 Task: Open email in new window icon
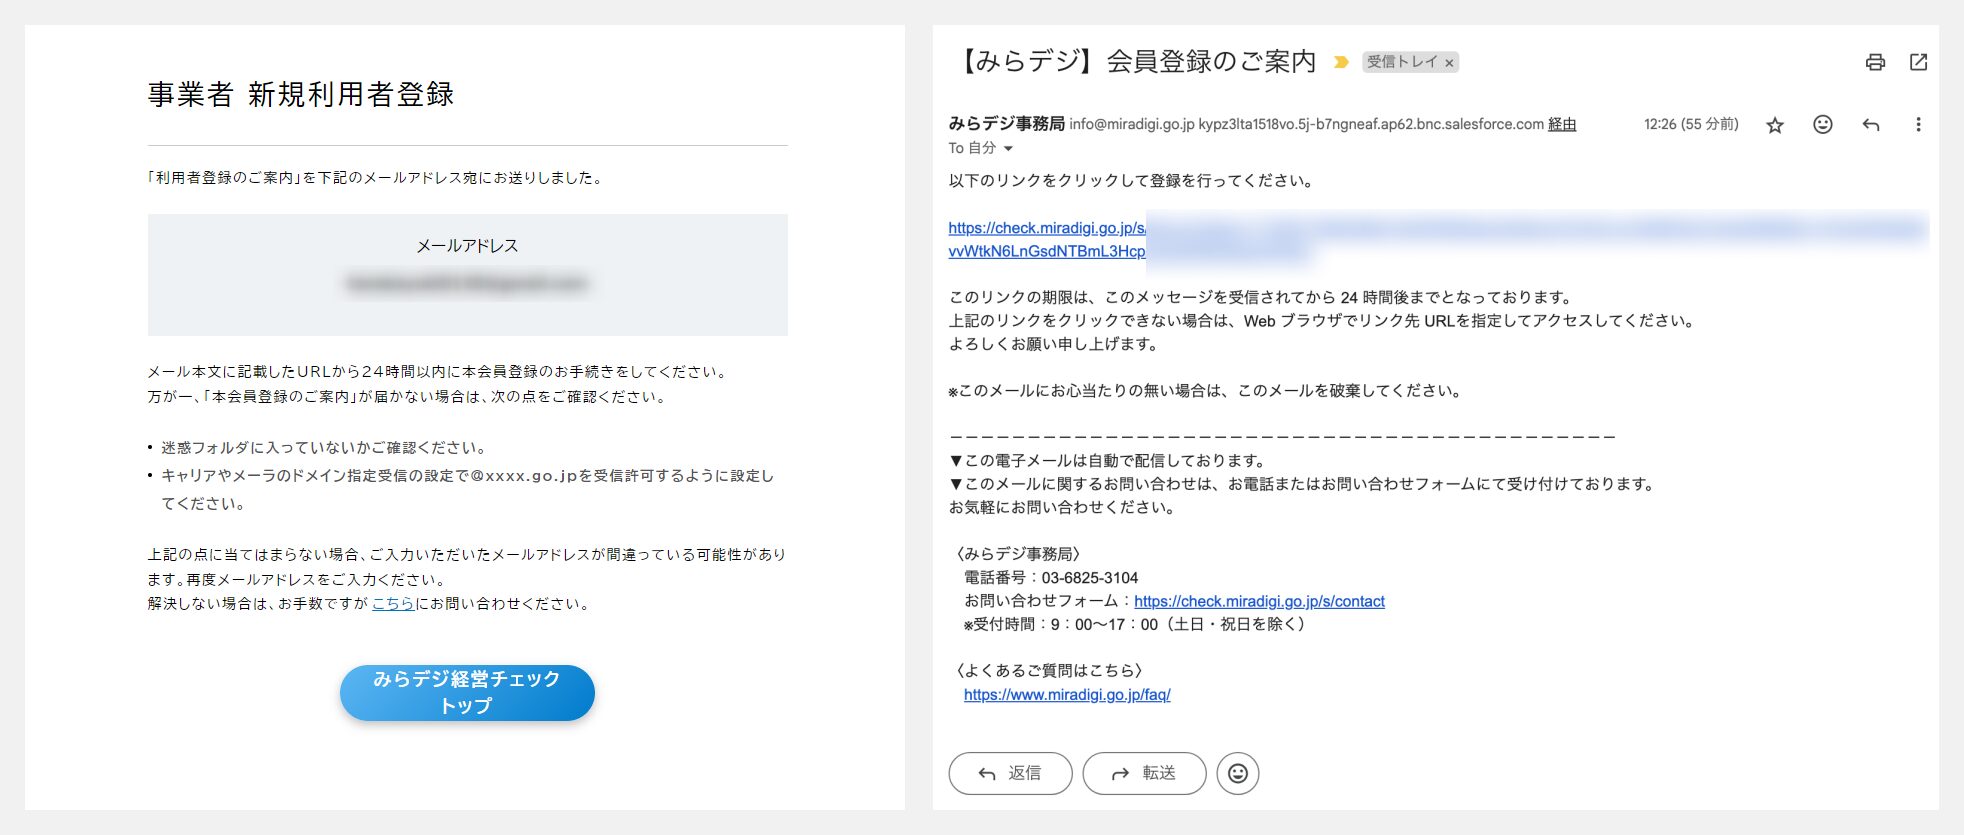point(1918,62)
